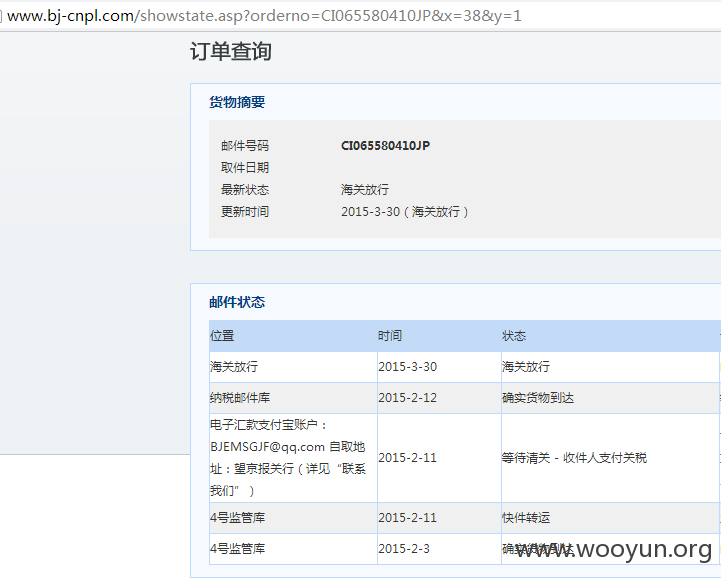Click the page icon beside the URL
Image resolution: width=721 pixels, height=578 pixels.
point(1,17)
